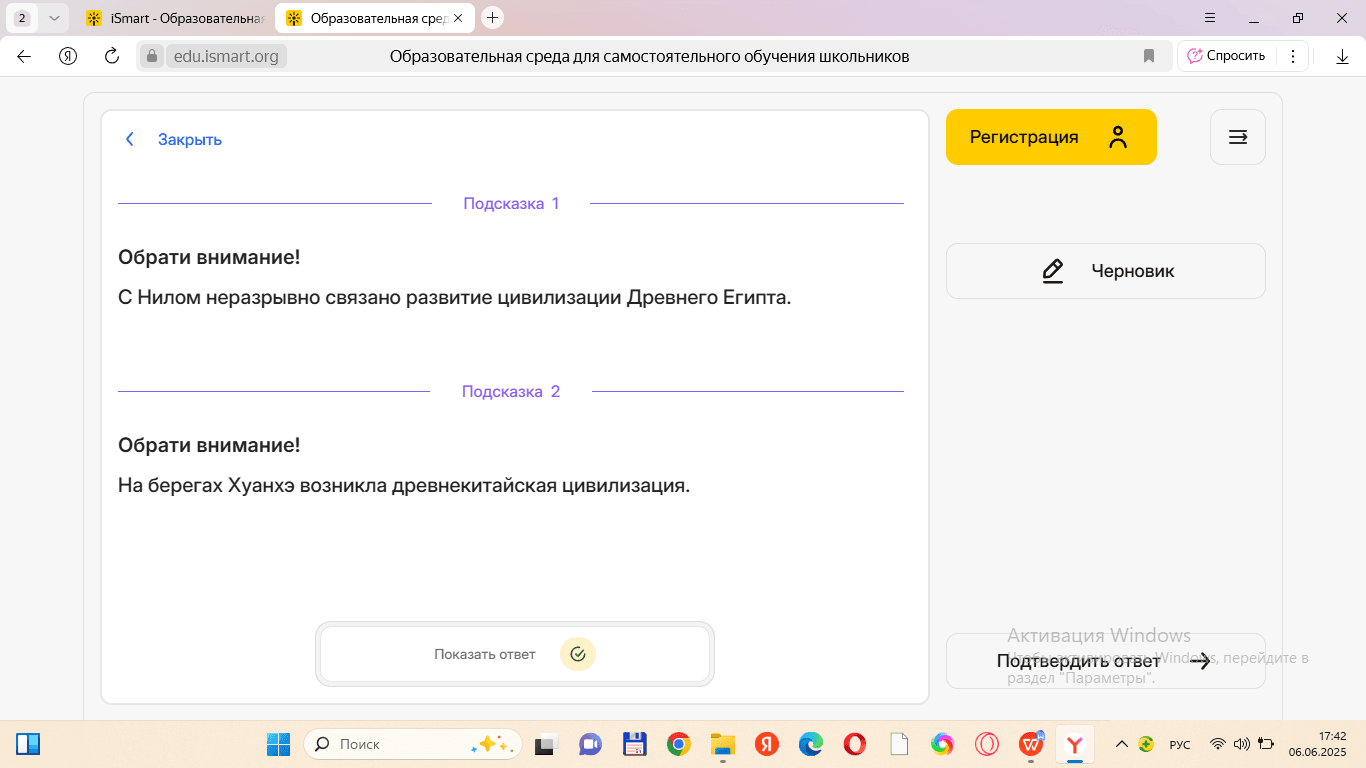This screenshot has height=768, width=1366.
Task: Click the Закрыть back arrow link
Action: [x=172, y=140]
